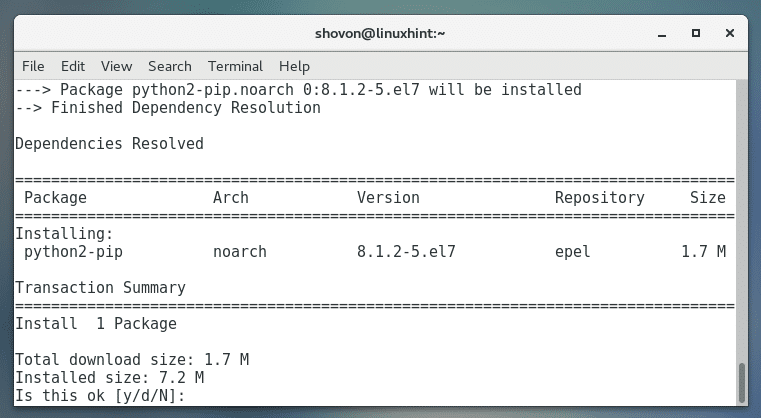Open the Edit menu

tap(72, 66)
